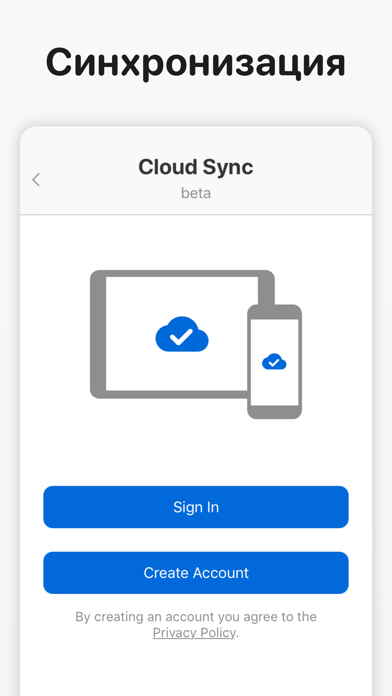392x696 pixels.
Task: Tap the back chevron in Cloud Sync header
Action: [x=36, y=180]
